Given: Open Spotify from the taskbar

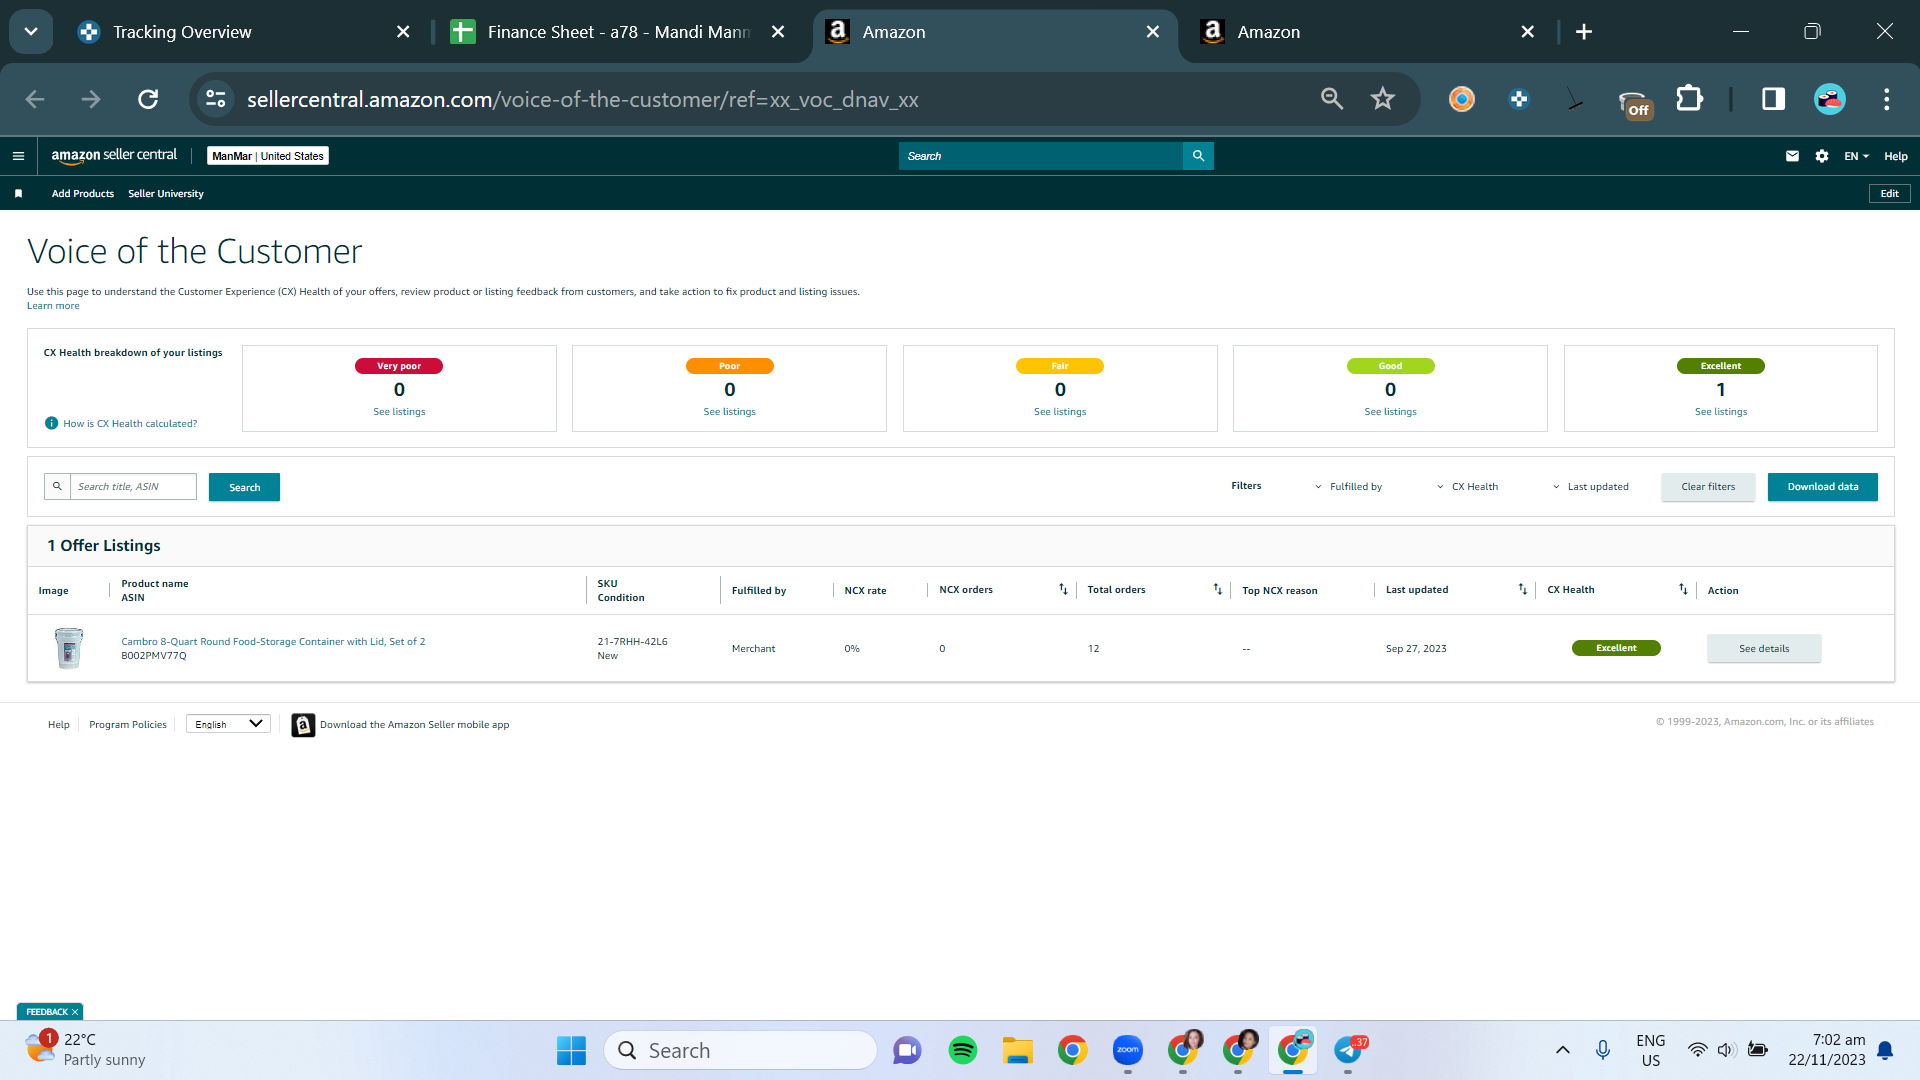Looking at the screenshot, I should tap(963, 1050).
